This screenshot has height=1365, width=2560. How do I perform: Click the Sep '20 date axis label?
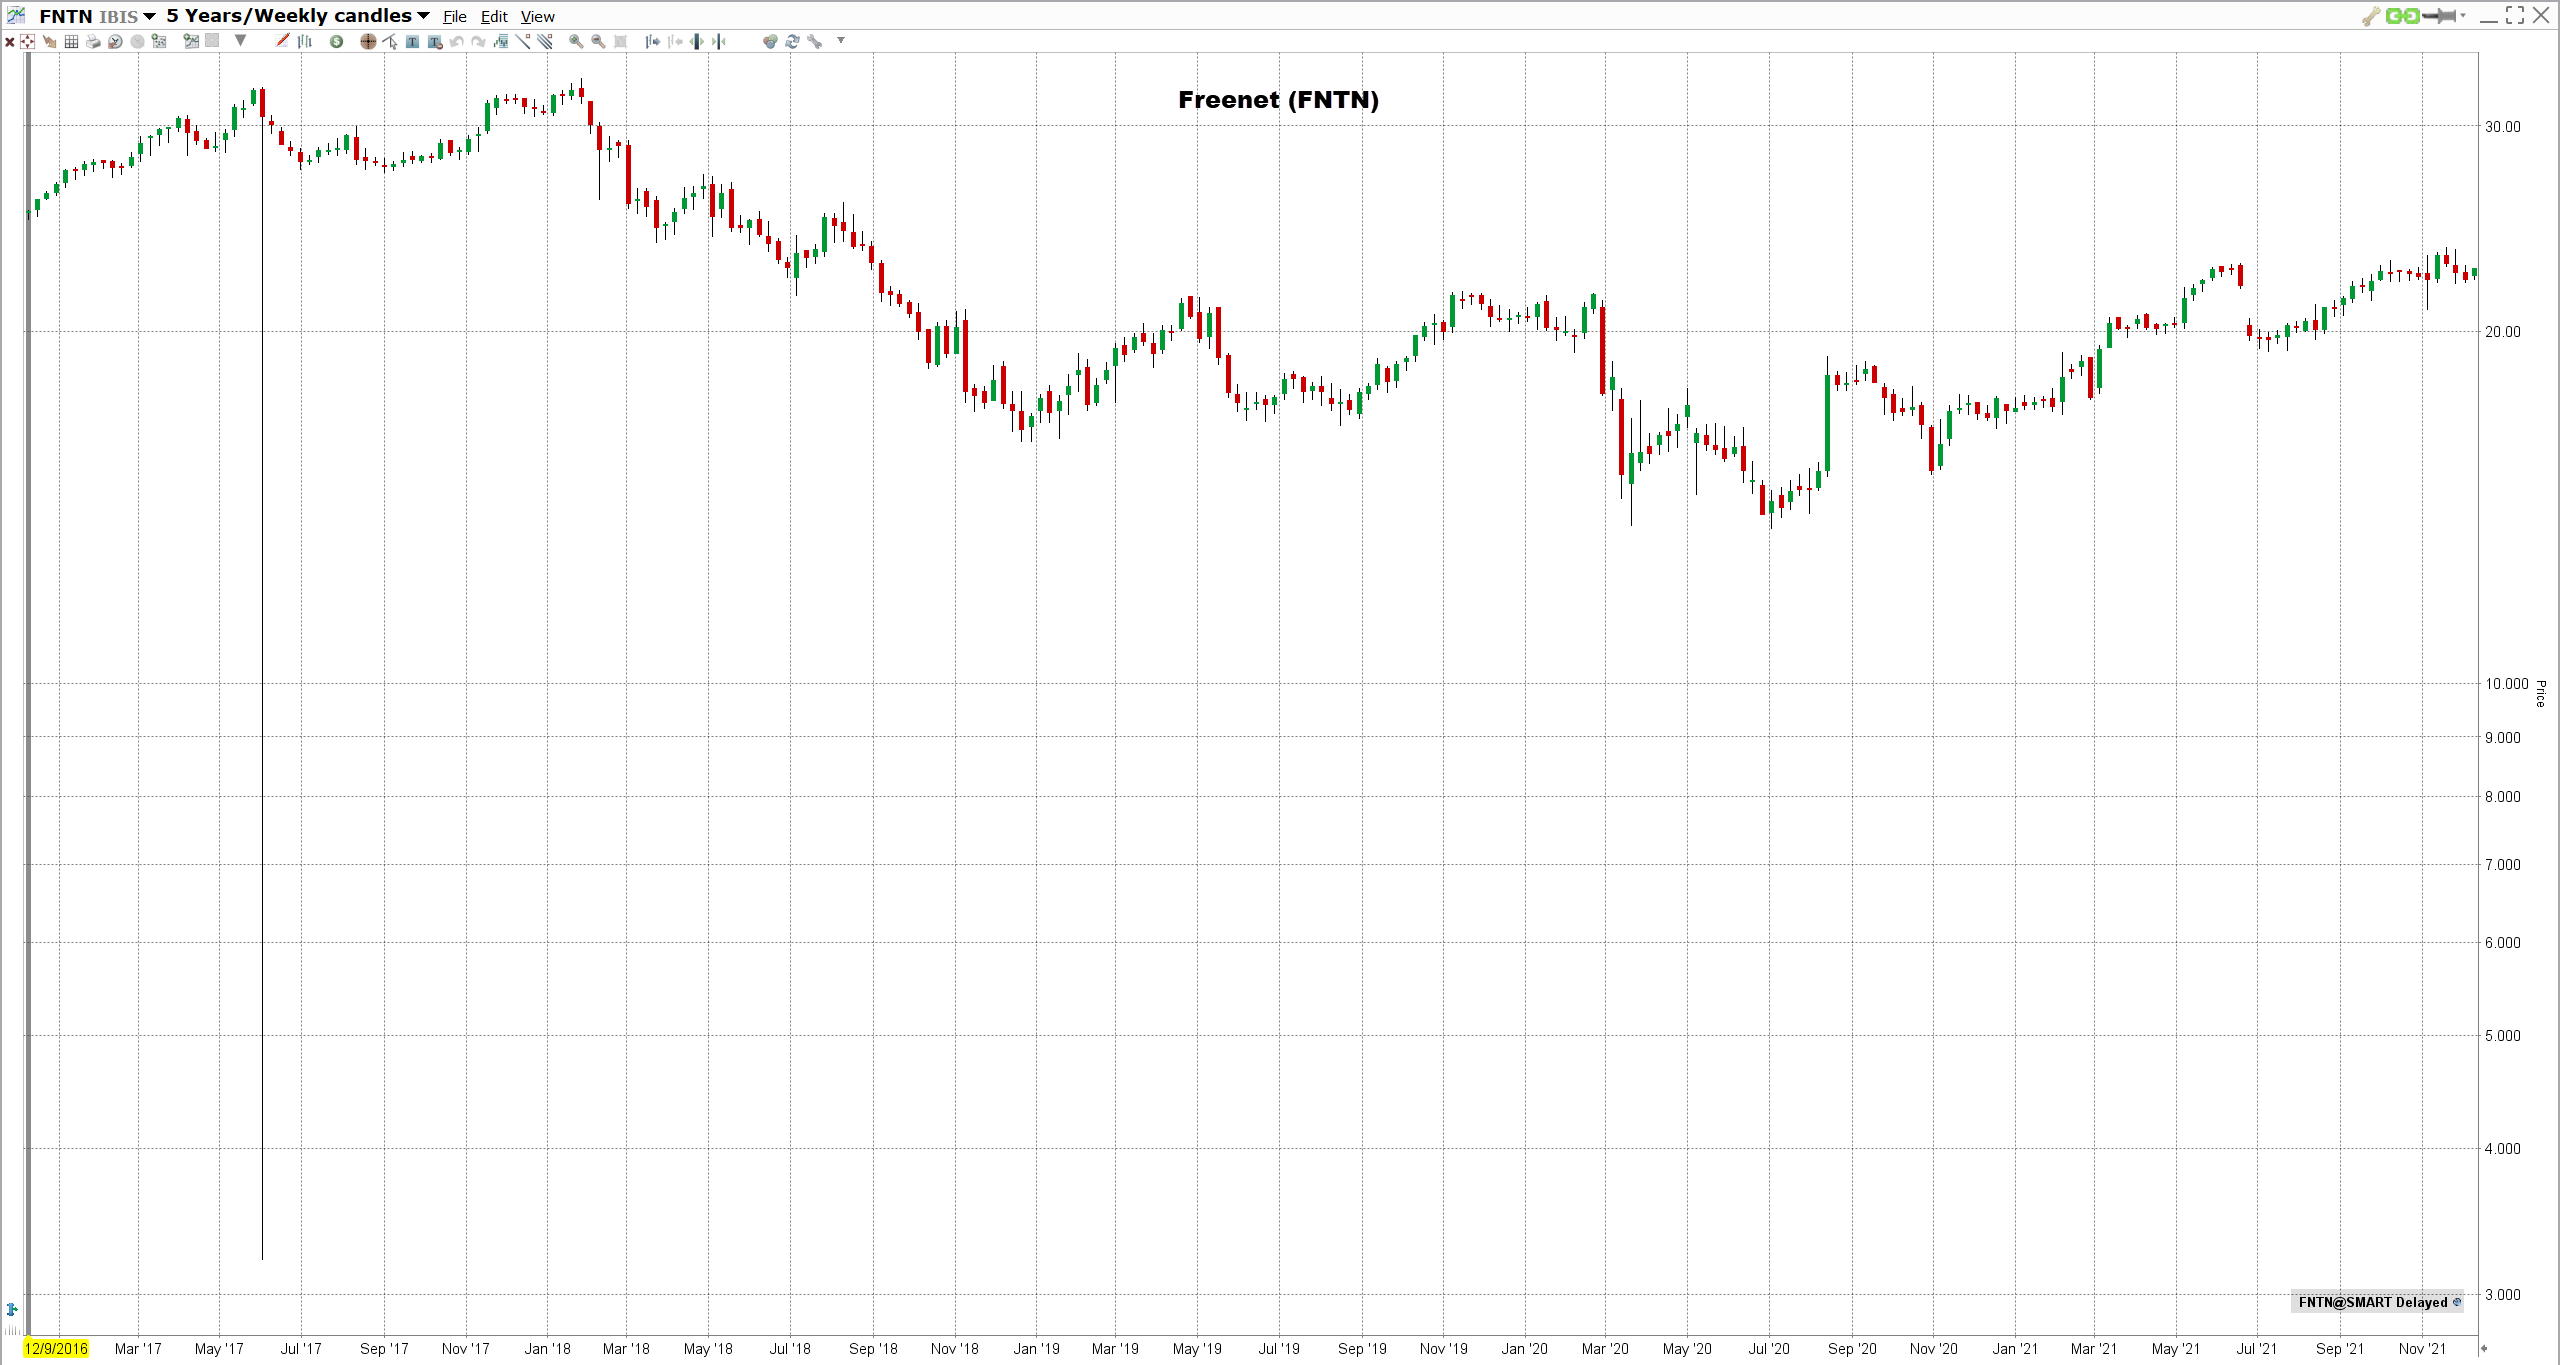point(1852,1349)
